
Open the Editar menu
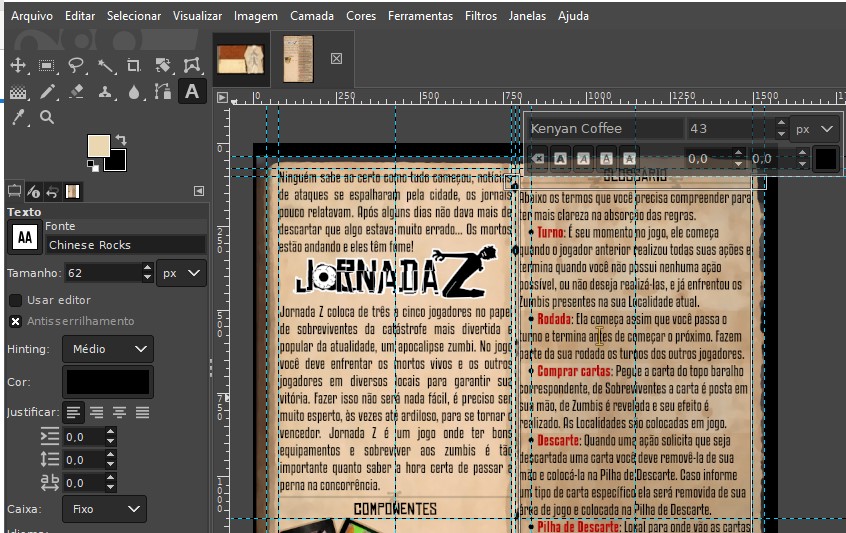click(80, 16)
